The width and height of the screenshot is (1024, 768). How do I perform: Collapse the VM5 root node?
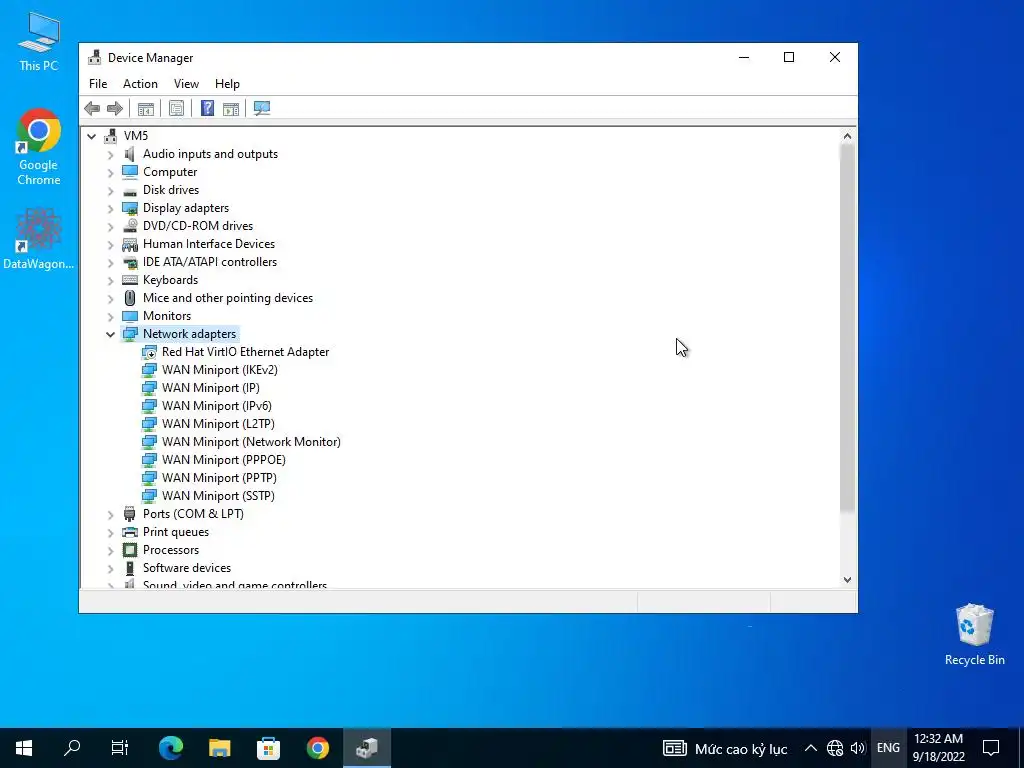[91, 136]
